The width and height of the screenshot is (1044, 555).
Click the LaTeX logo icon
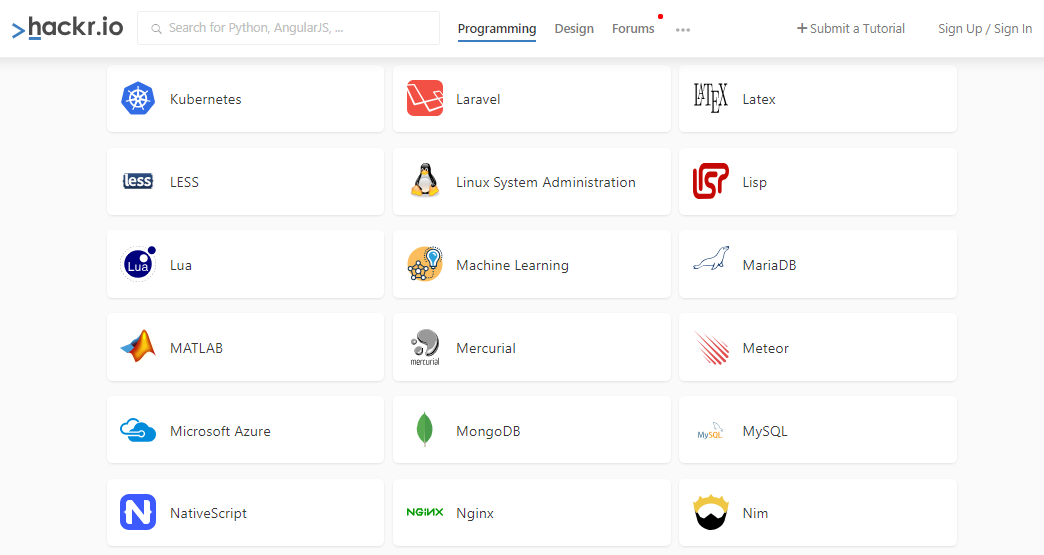pyautogui.click(x=710, y=98)
